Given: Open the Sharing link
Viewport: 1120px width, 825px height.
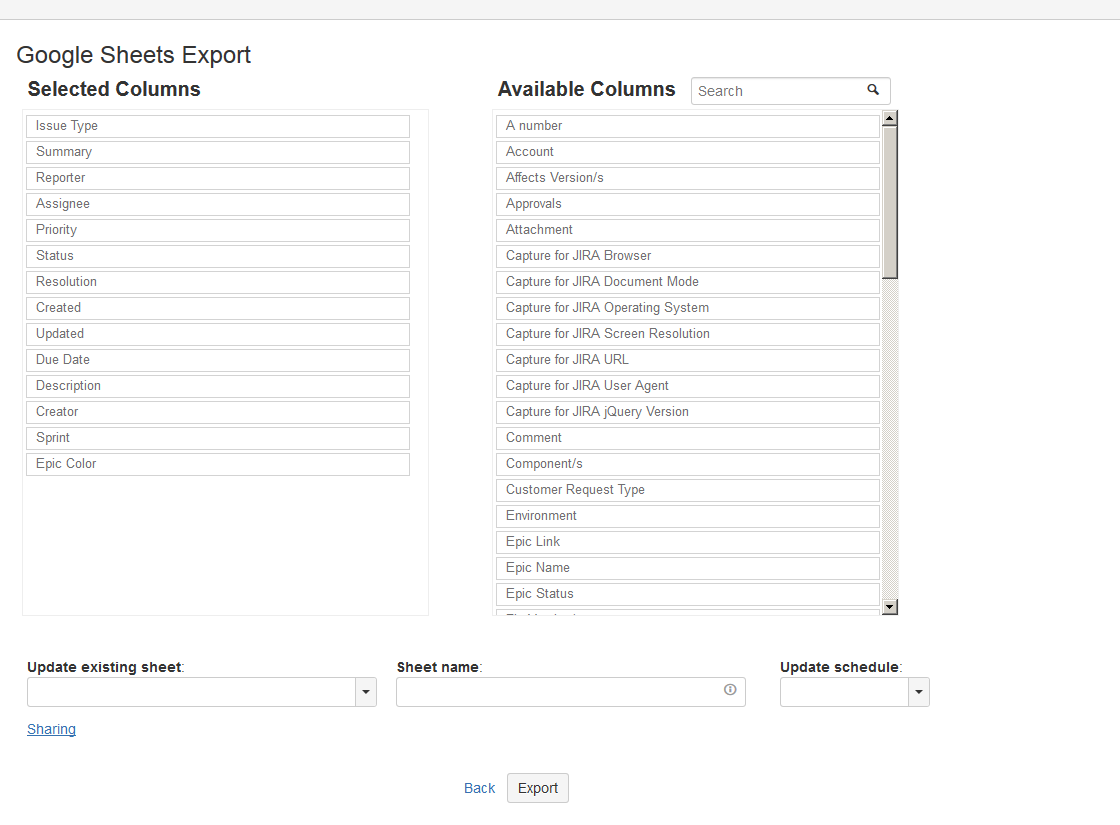Looking at the screenshot, I should 51,729.
